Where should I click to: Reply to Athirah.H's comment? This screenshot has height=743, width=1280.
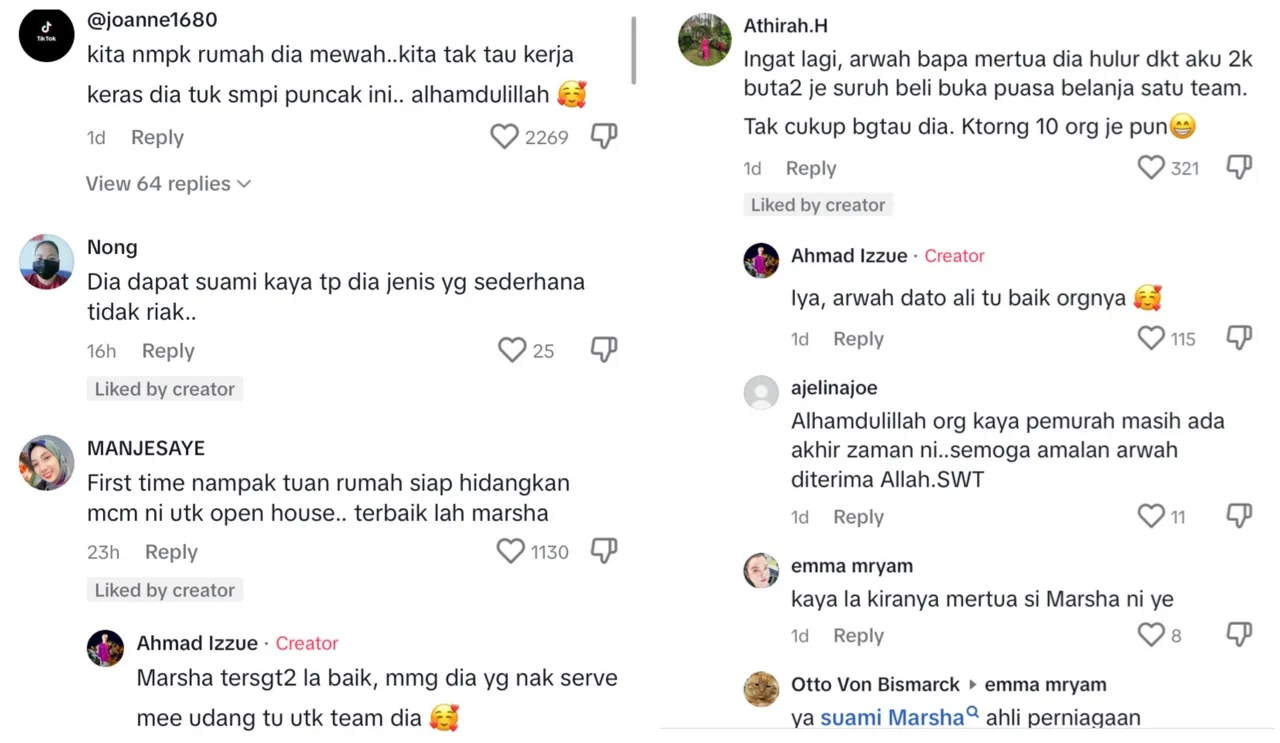tap(811, 169)
